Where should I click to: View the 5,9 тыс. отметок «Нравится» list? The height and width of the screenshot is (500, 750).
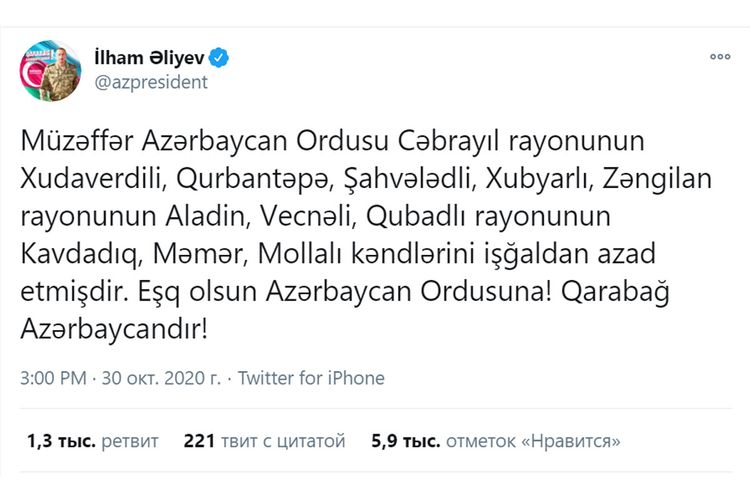[495, 440]
